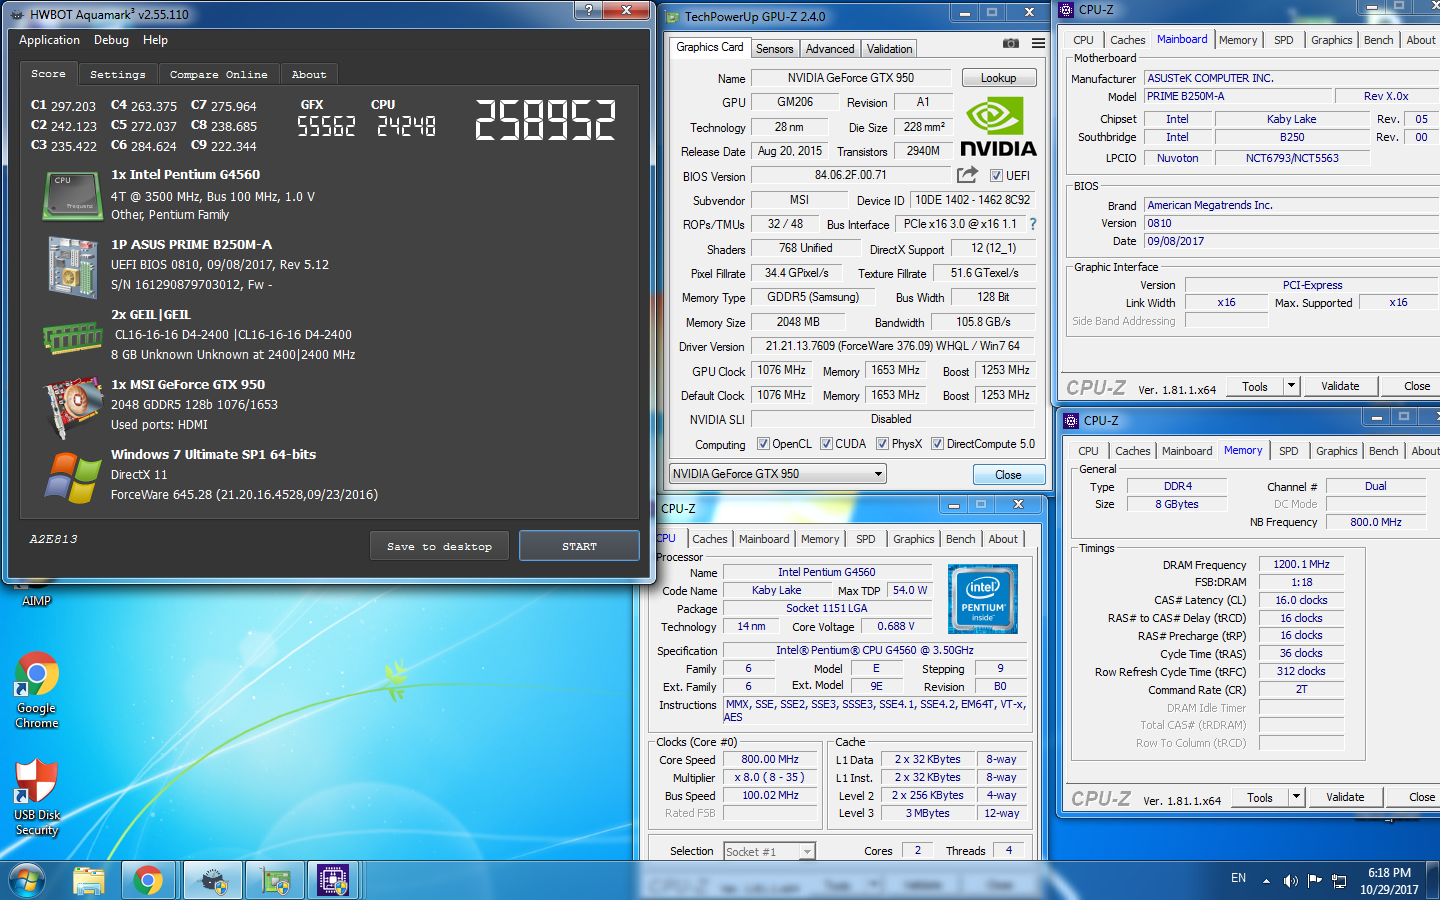
Task: Open the Action Center flag icon
Action: coord(1314,881)
